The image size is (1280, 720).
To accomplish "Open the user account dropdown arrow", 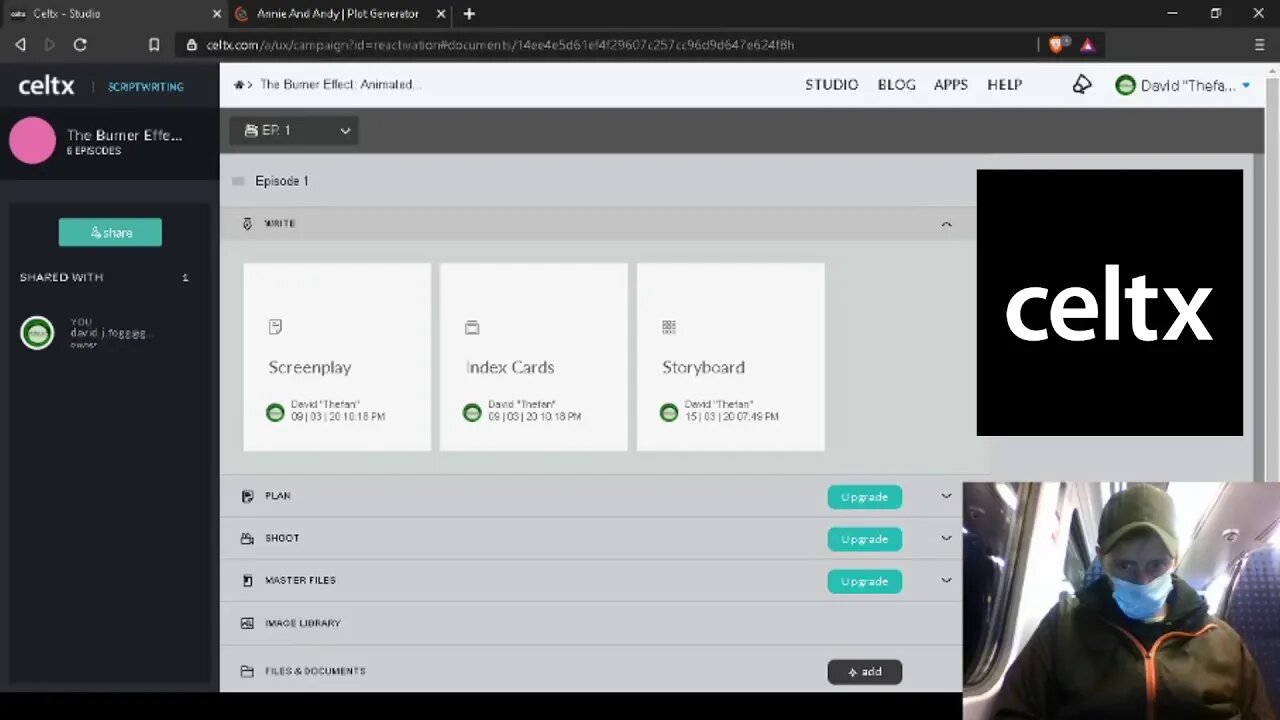I will click(1246, 86).
